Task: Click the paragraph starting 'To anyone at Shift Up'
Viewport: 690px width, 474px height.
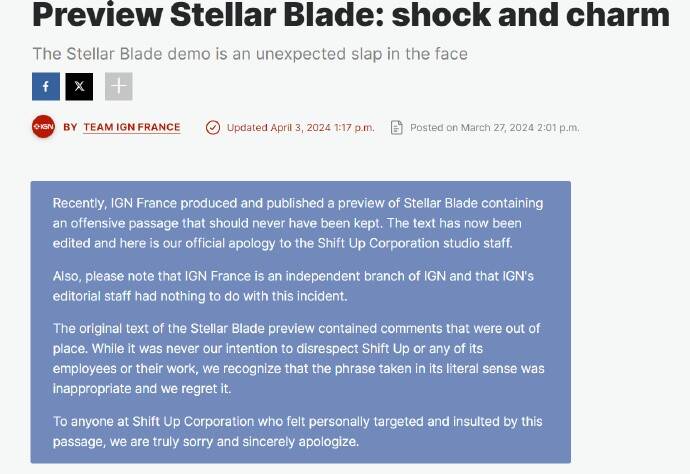Action: tap(299, 431)
